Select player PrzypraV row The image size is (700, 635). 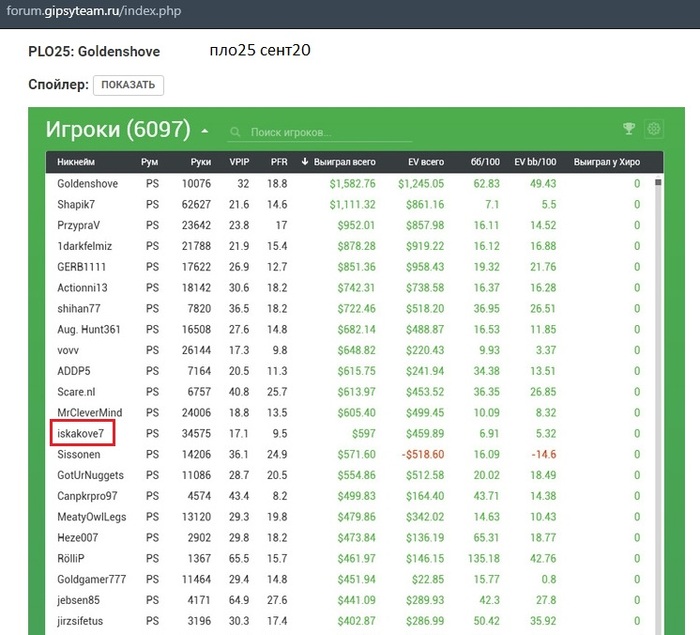pos(349,225)
